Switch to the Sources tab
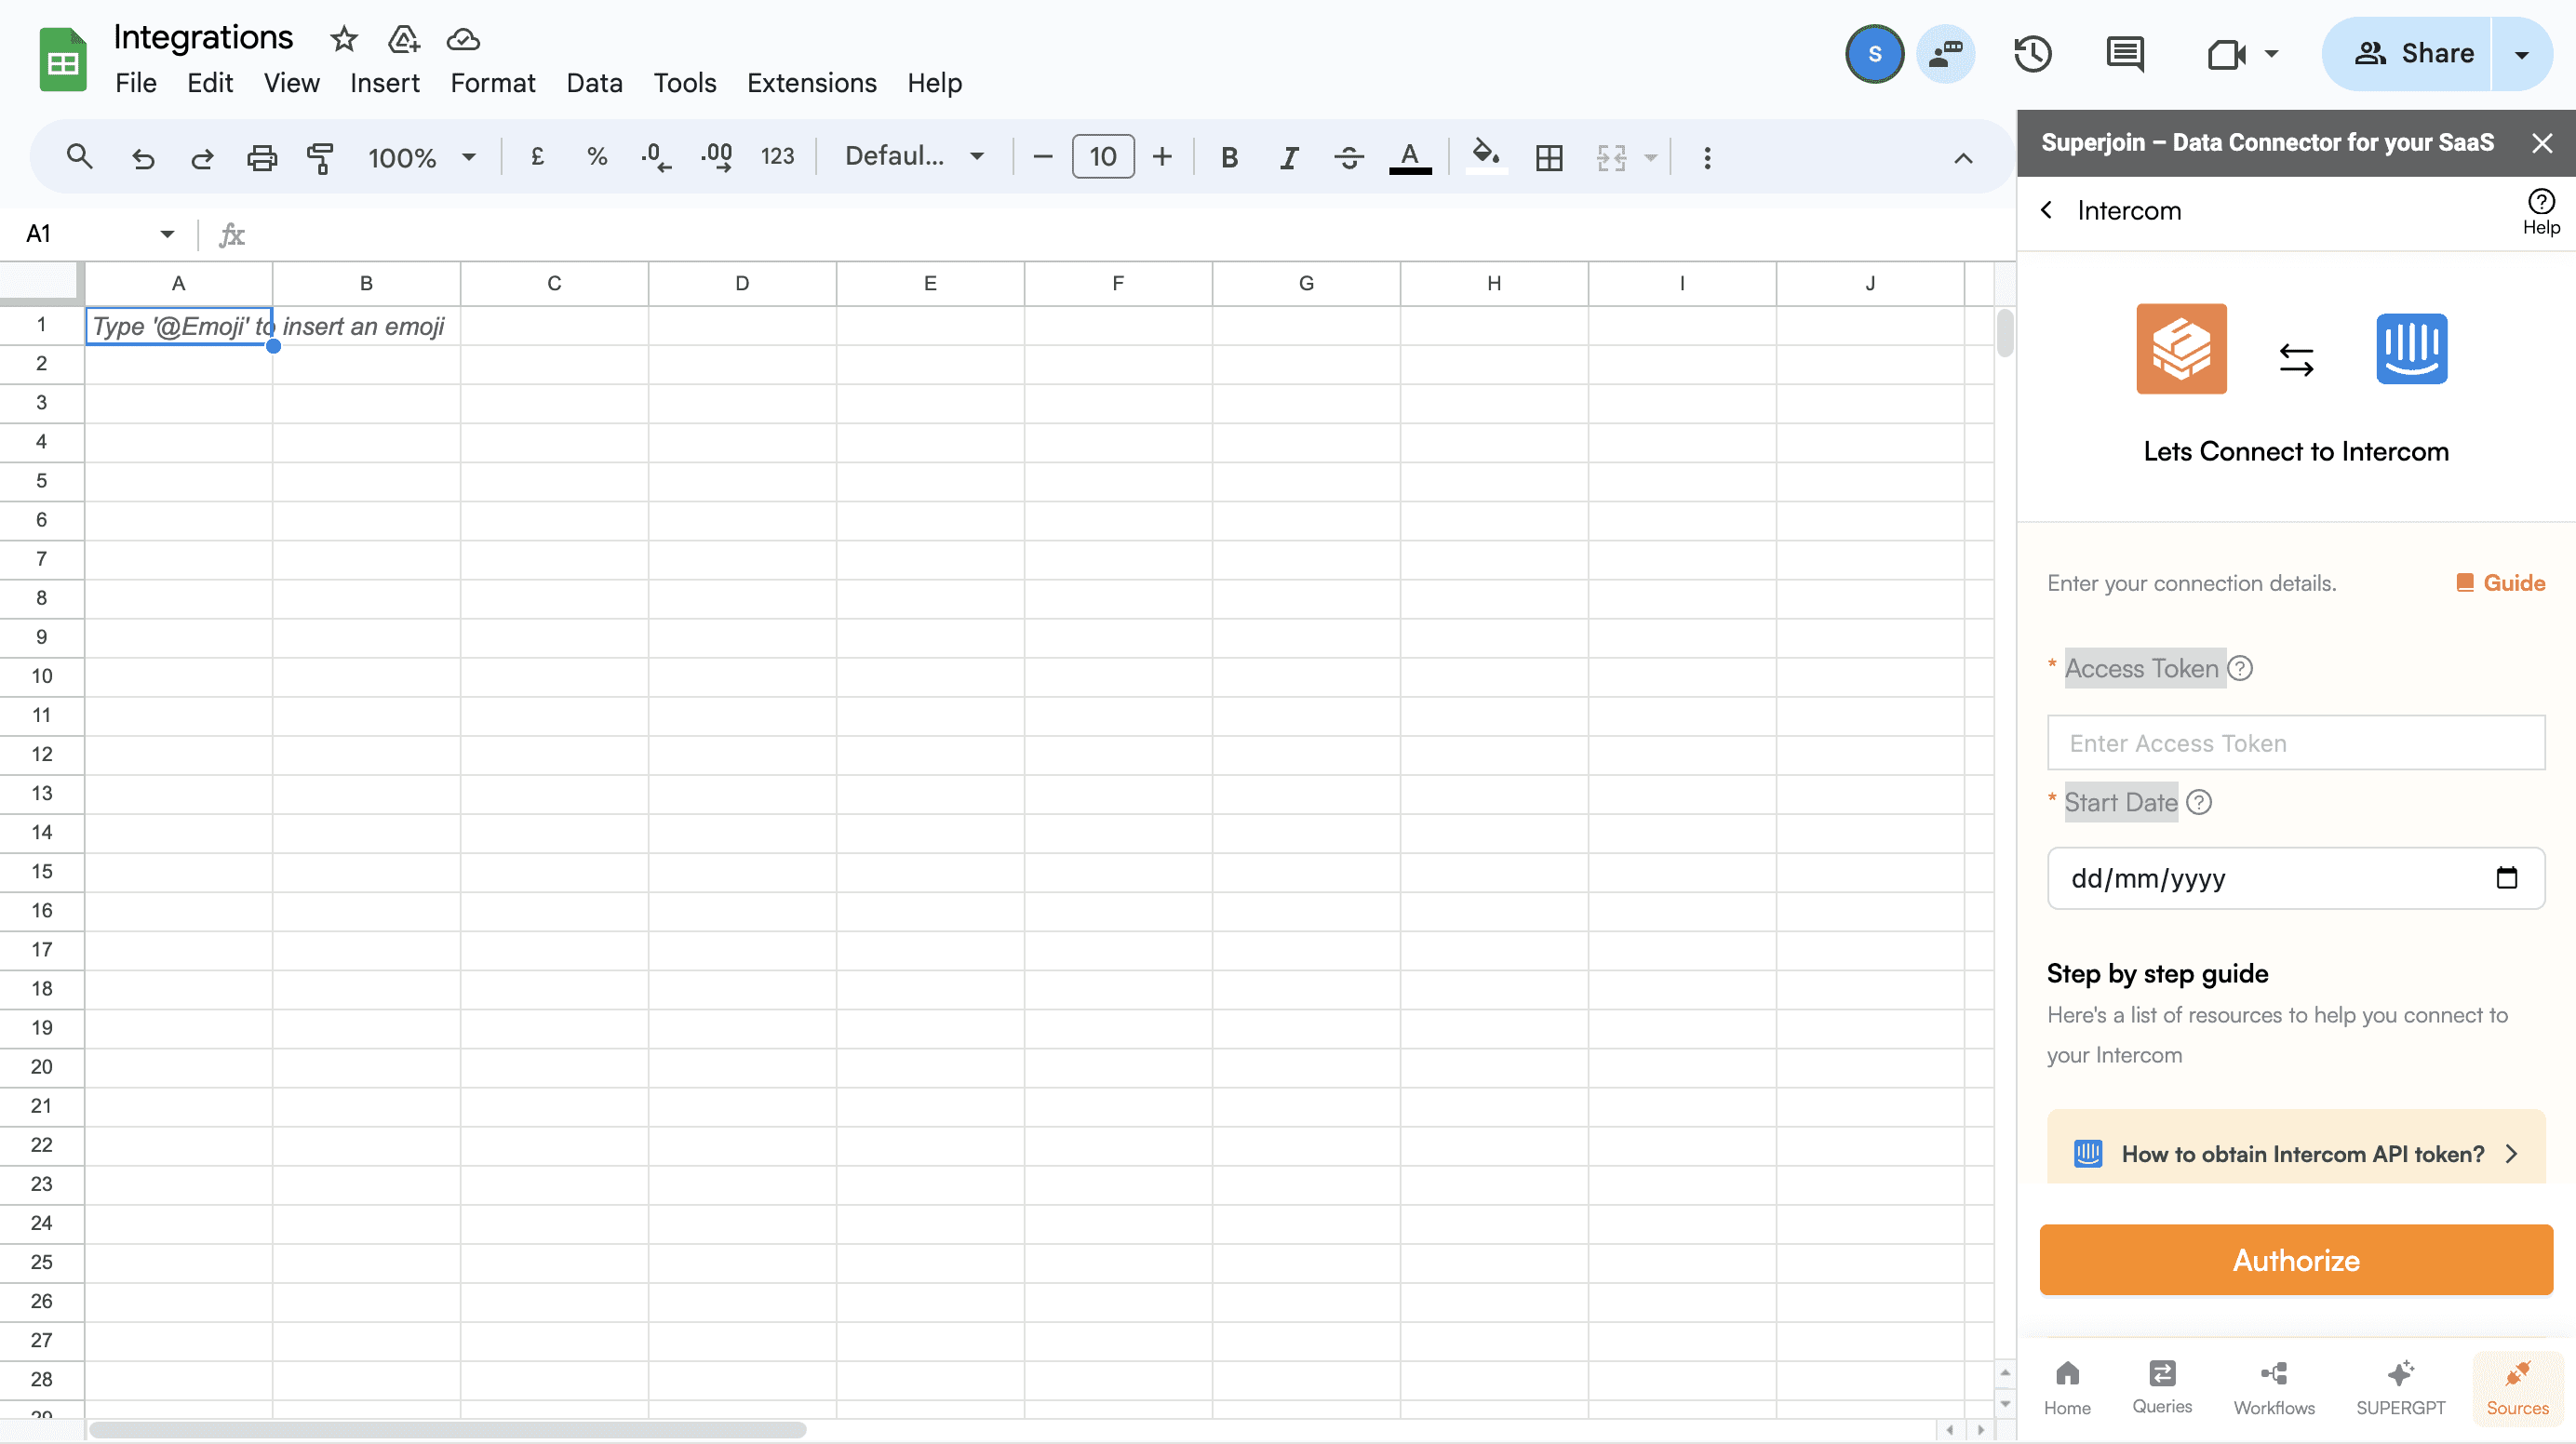Viewport: 2576px width, 1444px height. coord(2516,1388)
